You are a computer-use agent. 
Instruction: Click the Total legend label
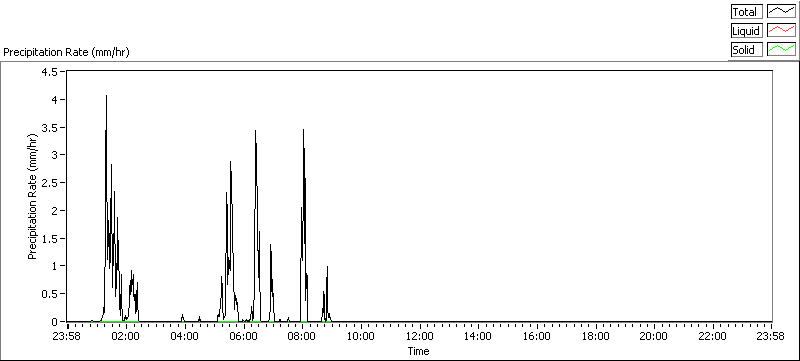tap(746, 12)
